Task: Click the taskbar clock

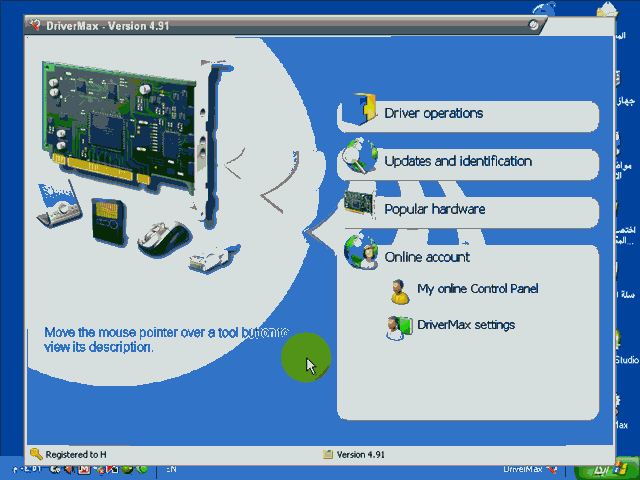Action: 27,469
